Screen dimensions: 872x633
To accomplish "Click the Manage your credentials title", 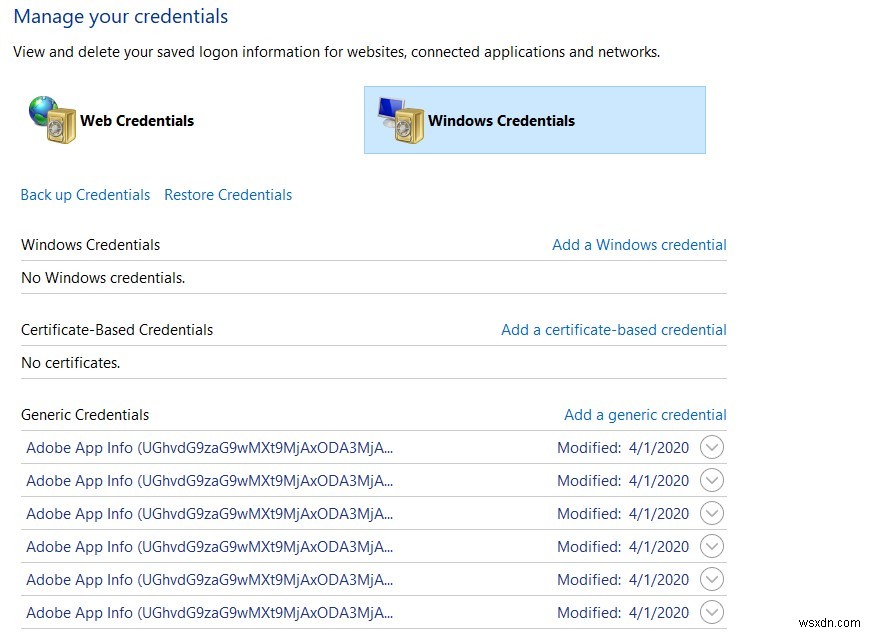I will 121,17.
